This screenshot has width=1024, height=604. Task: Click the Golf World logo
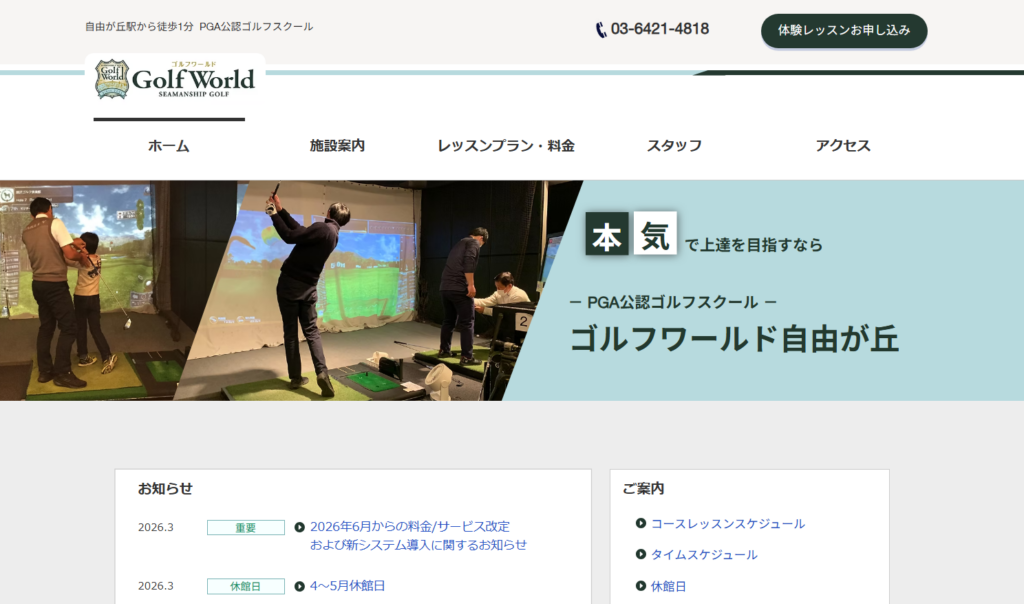[x=175, y=79]
